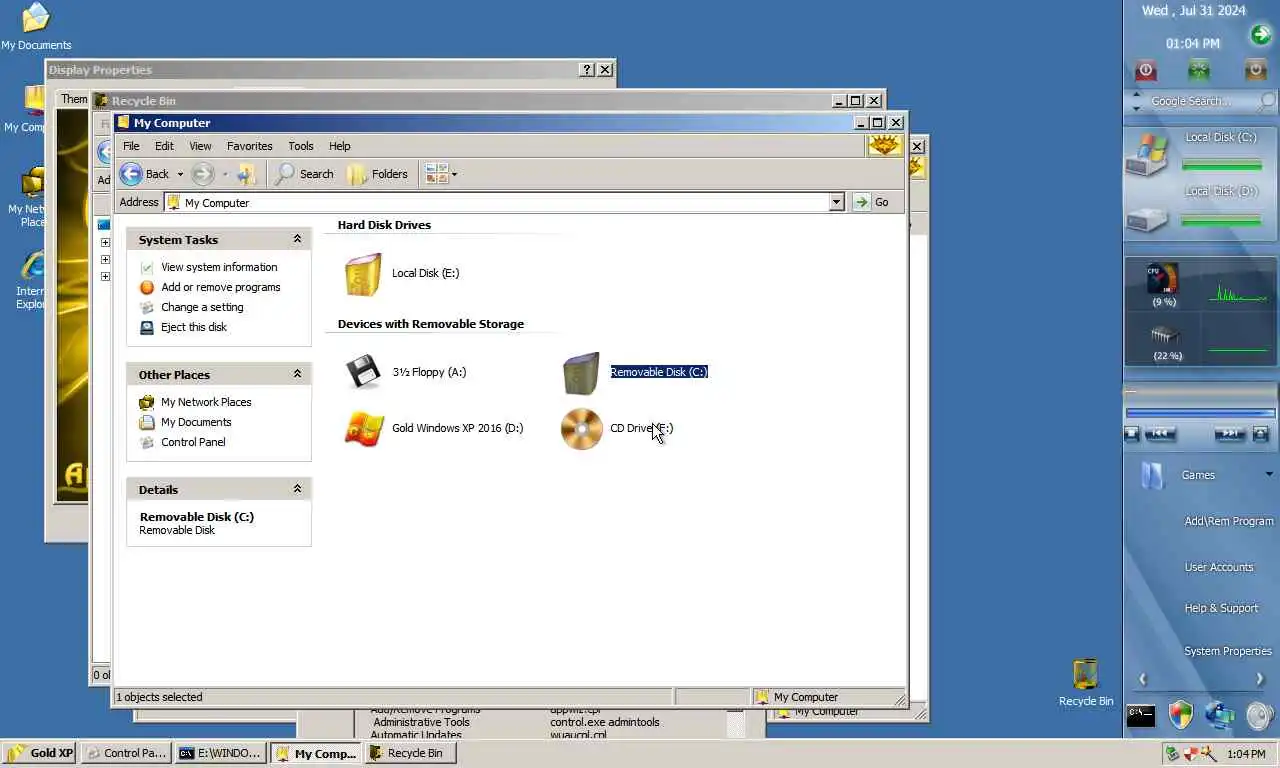The image size is (1280, 768).
Task: Open the Help menu
Action: tap(339, 146)
